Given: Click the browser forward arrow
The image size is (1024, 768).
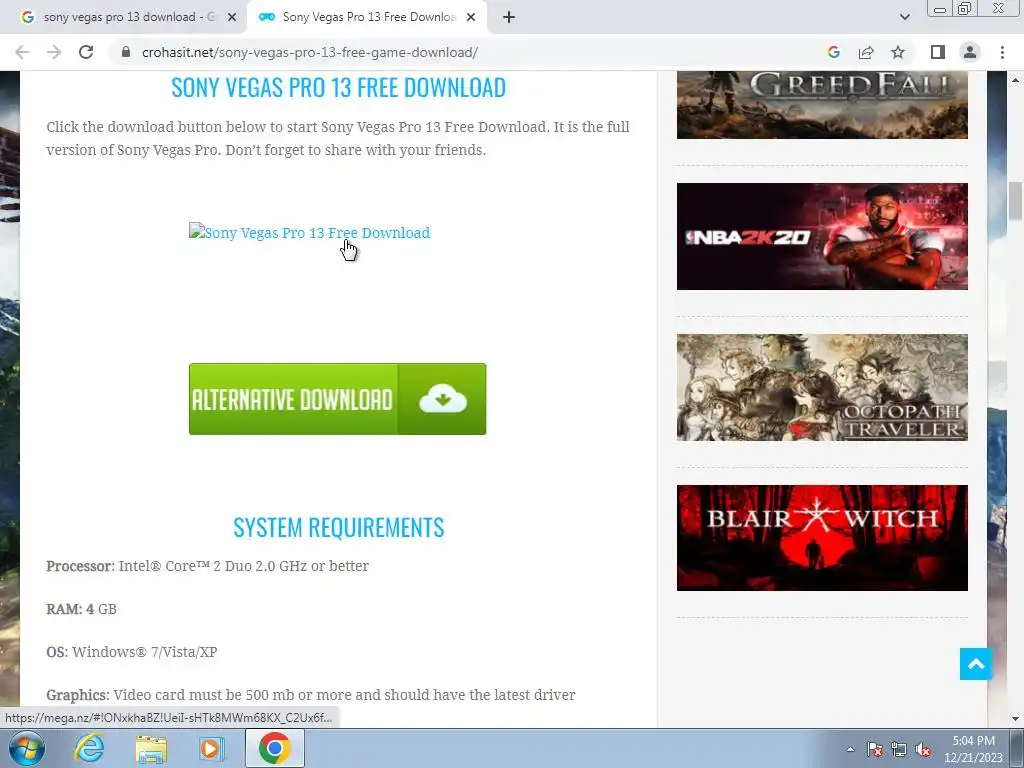Looking at the screenshot, I should [x=54, y=52].
